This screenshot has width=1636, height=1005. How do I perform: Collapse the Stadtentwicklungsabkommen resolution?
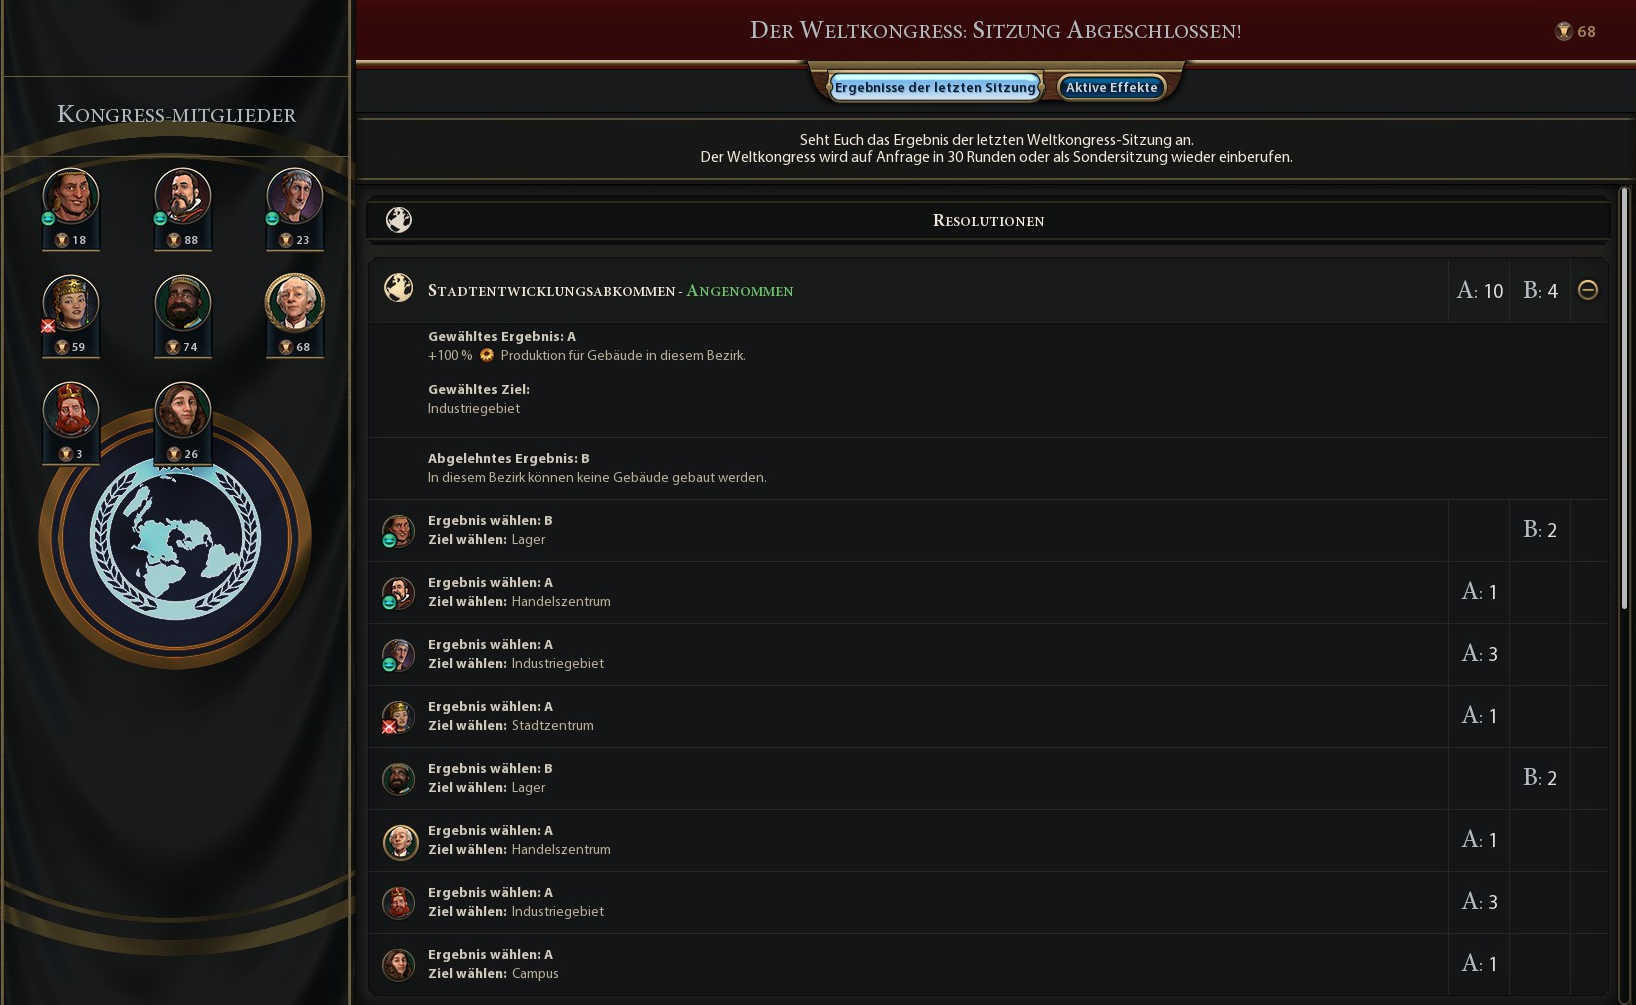click(x=1588, y=290)
